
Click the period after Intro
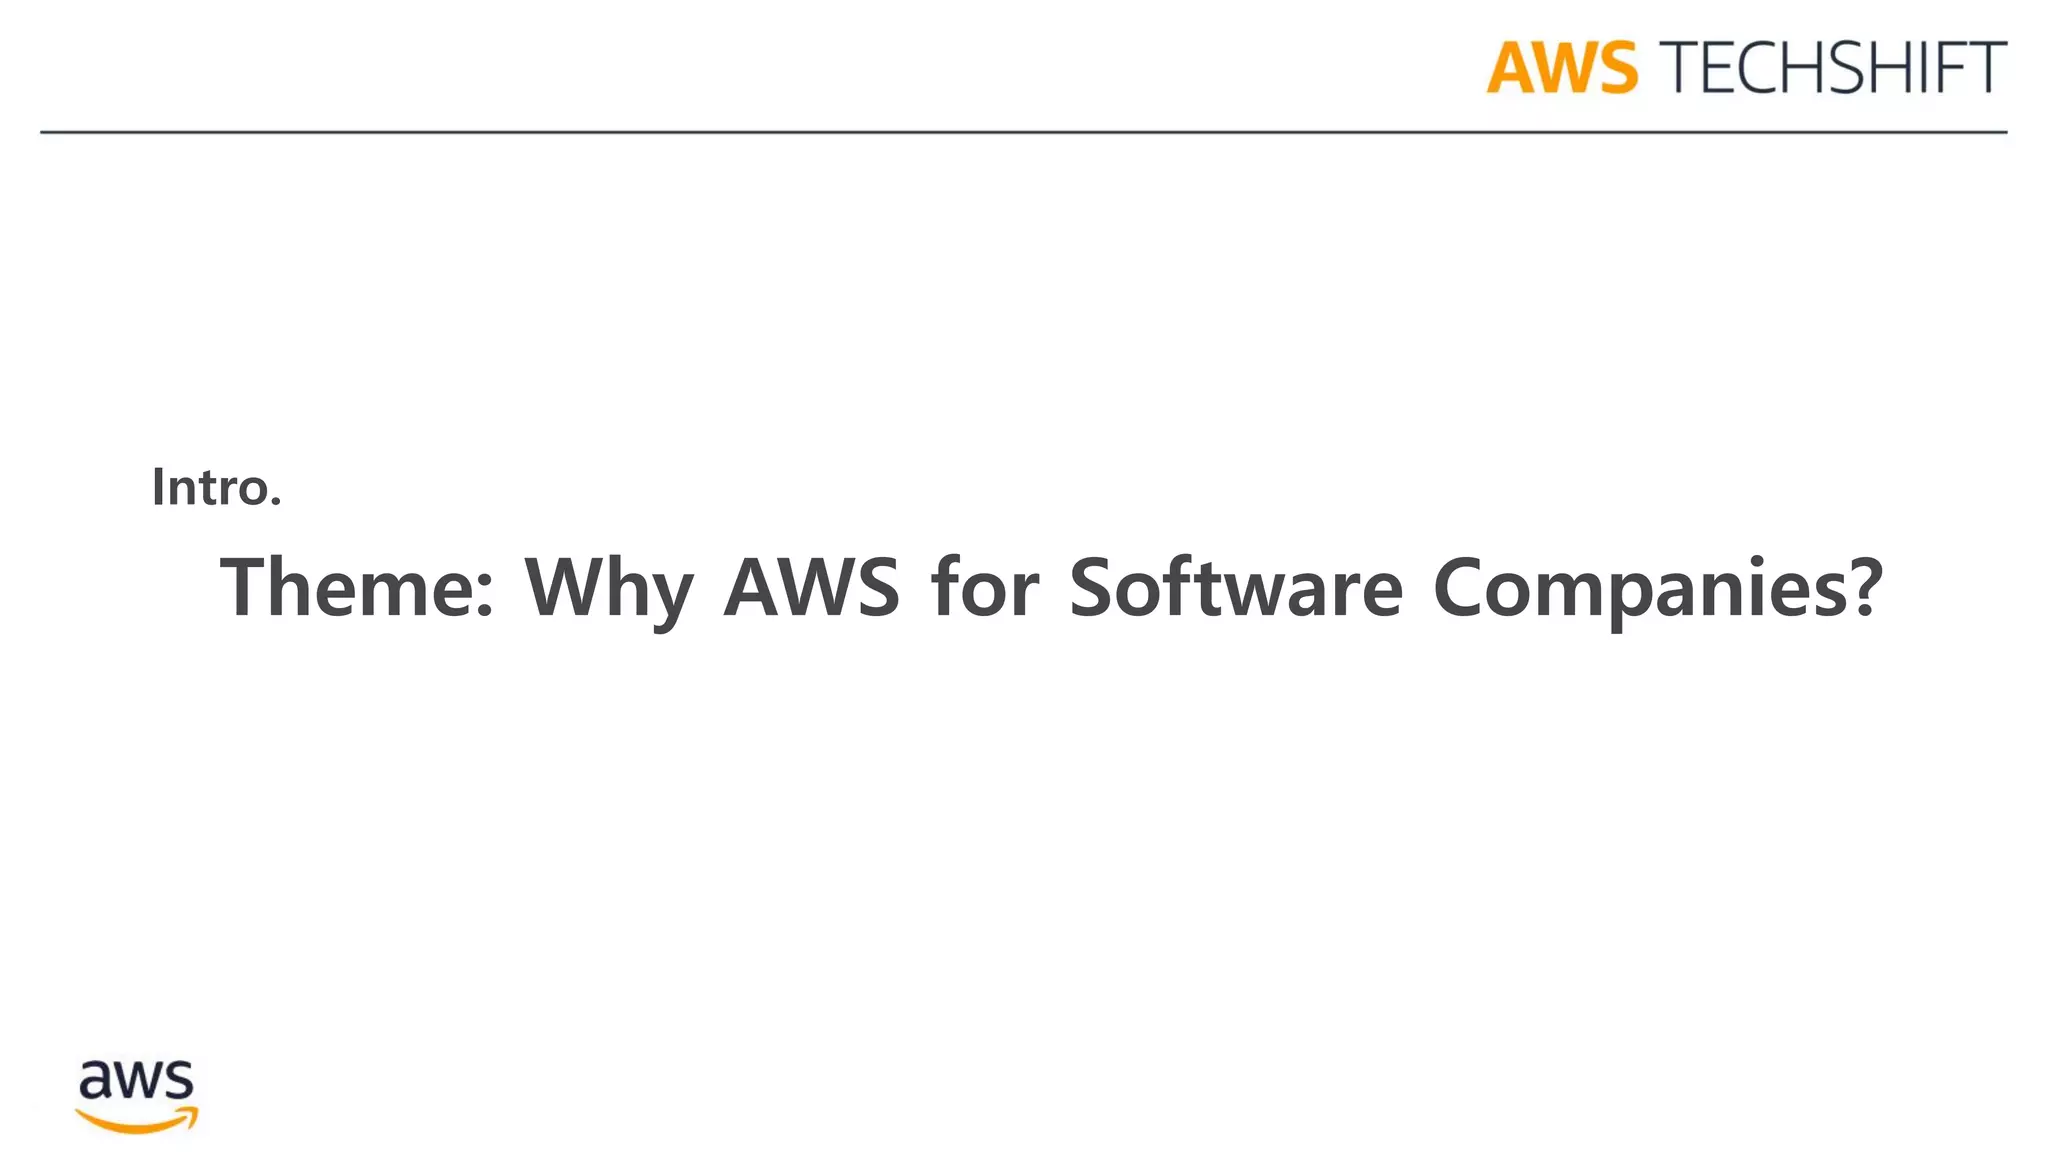[276, 502]
